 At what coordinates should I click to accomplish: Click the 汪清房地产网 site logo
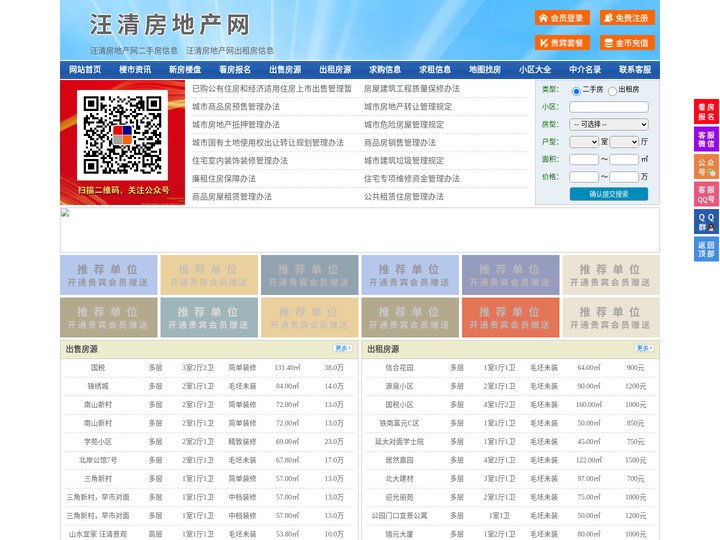pyautogui.click(x=169, y=25)
